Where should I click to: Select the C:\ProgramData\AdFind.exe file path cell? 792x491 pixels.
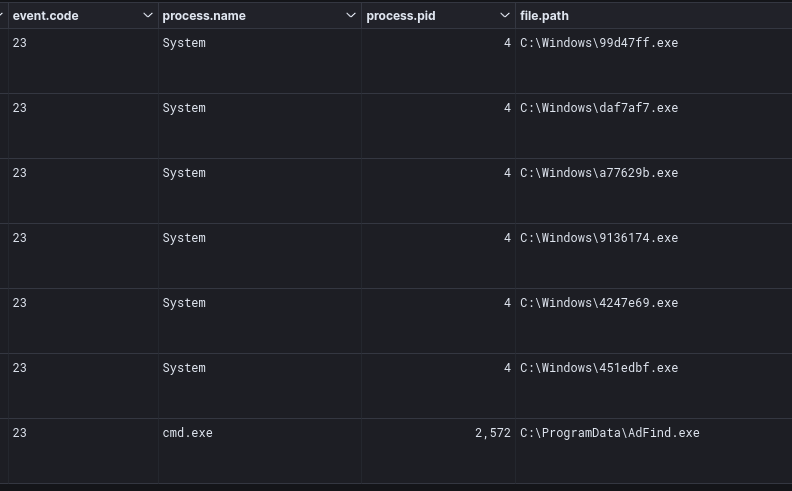pyautogui.click(x=610, y=433)
